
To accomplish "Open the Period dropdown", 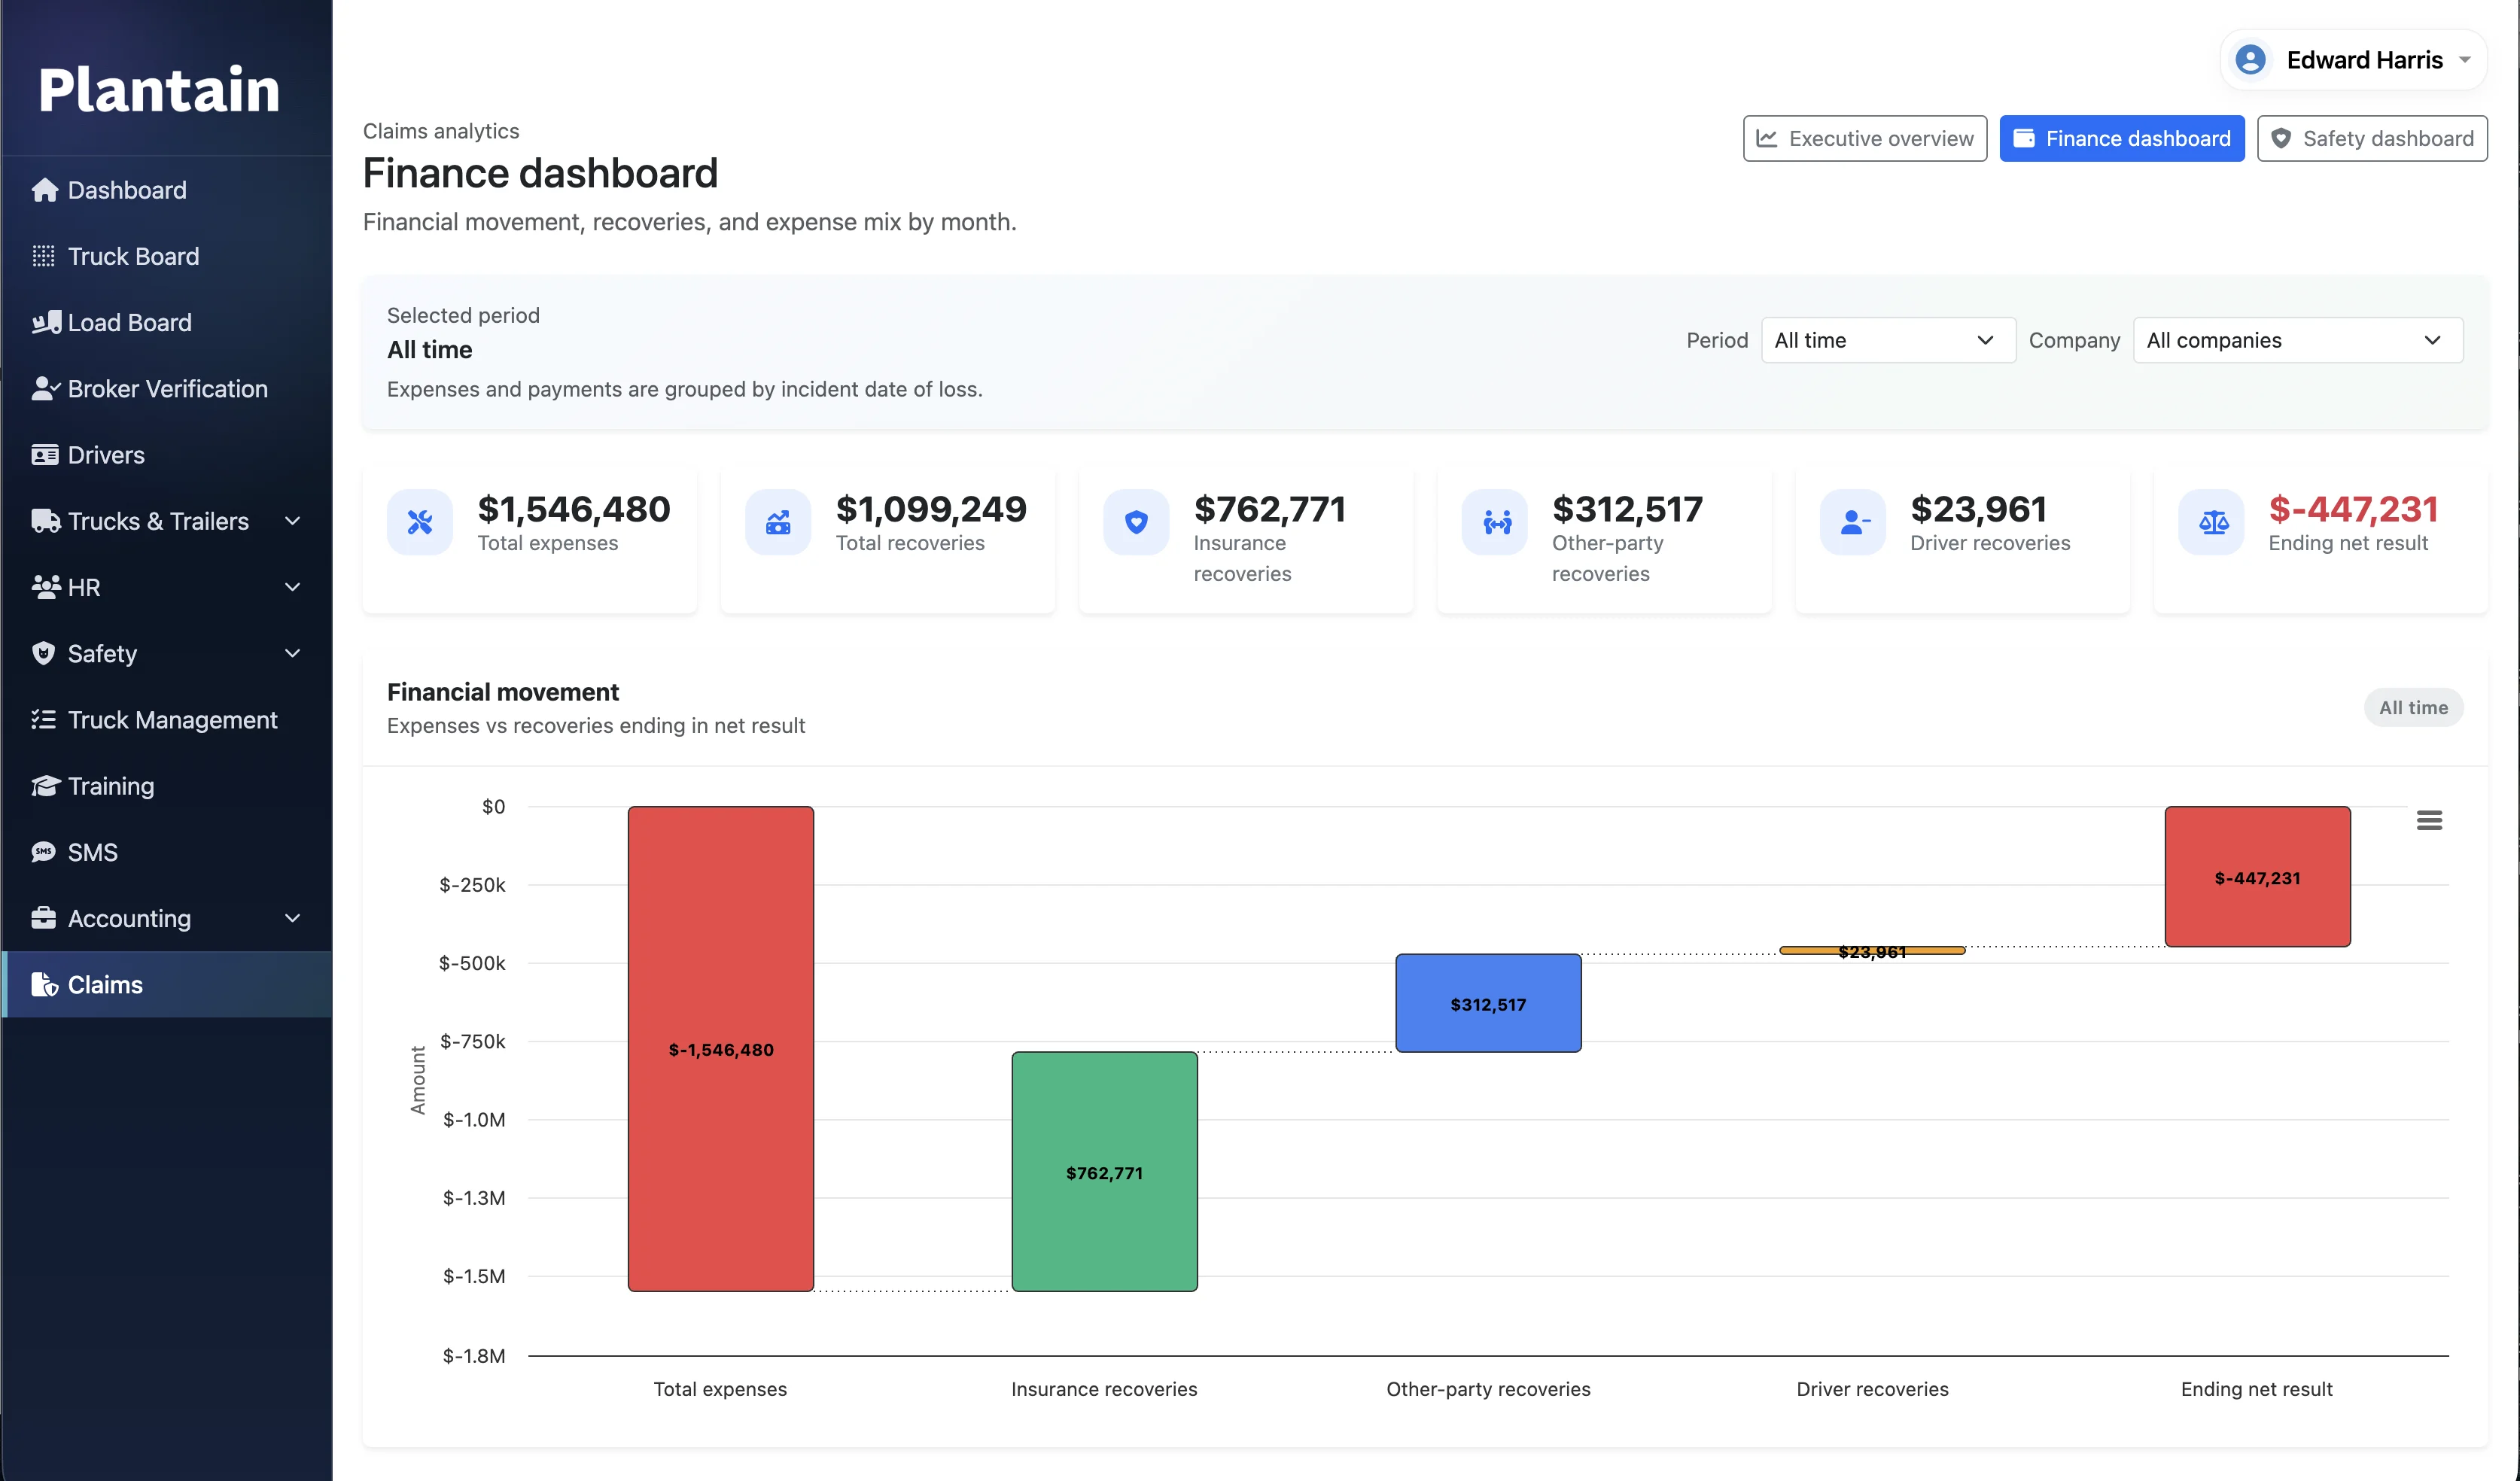I will pyautogui.click(x=1886, y=341).
